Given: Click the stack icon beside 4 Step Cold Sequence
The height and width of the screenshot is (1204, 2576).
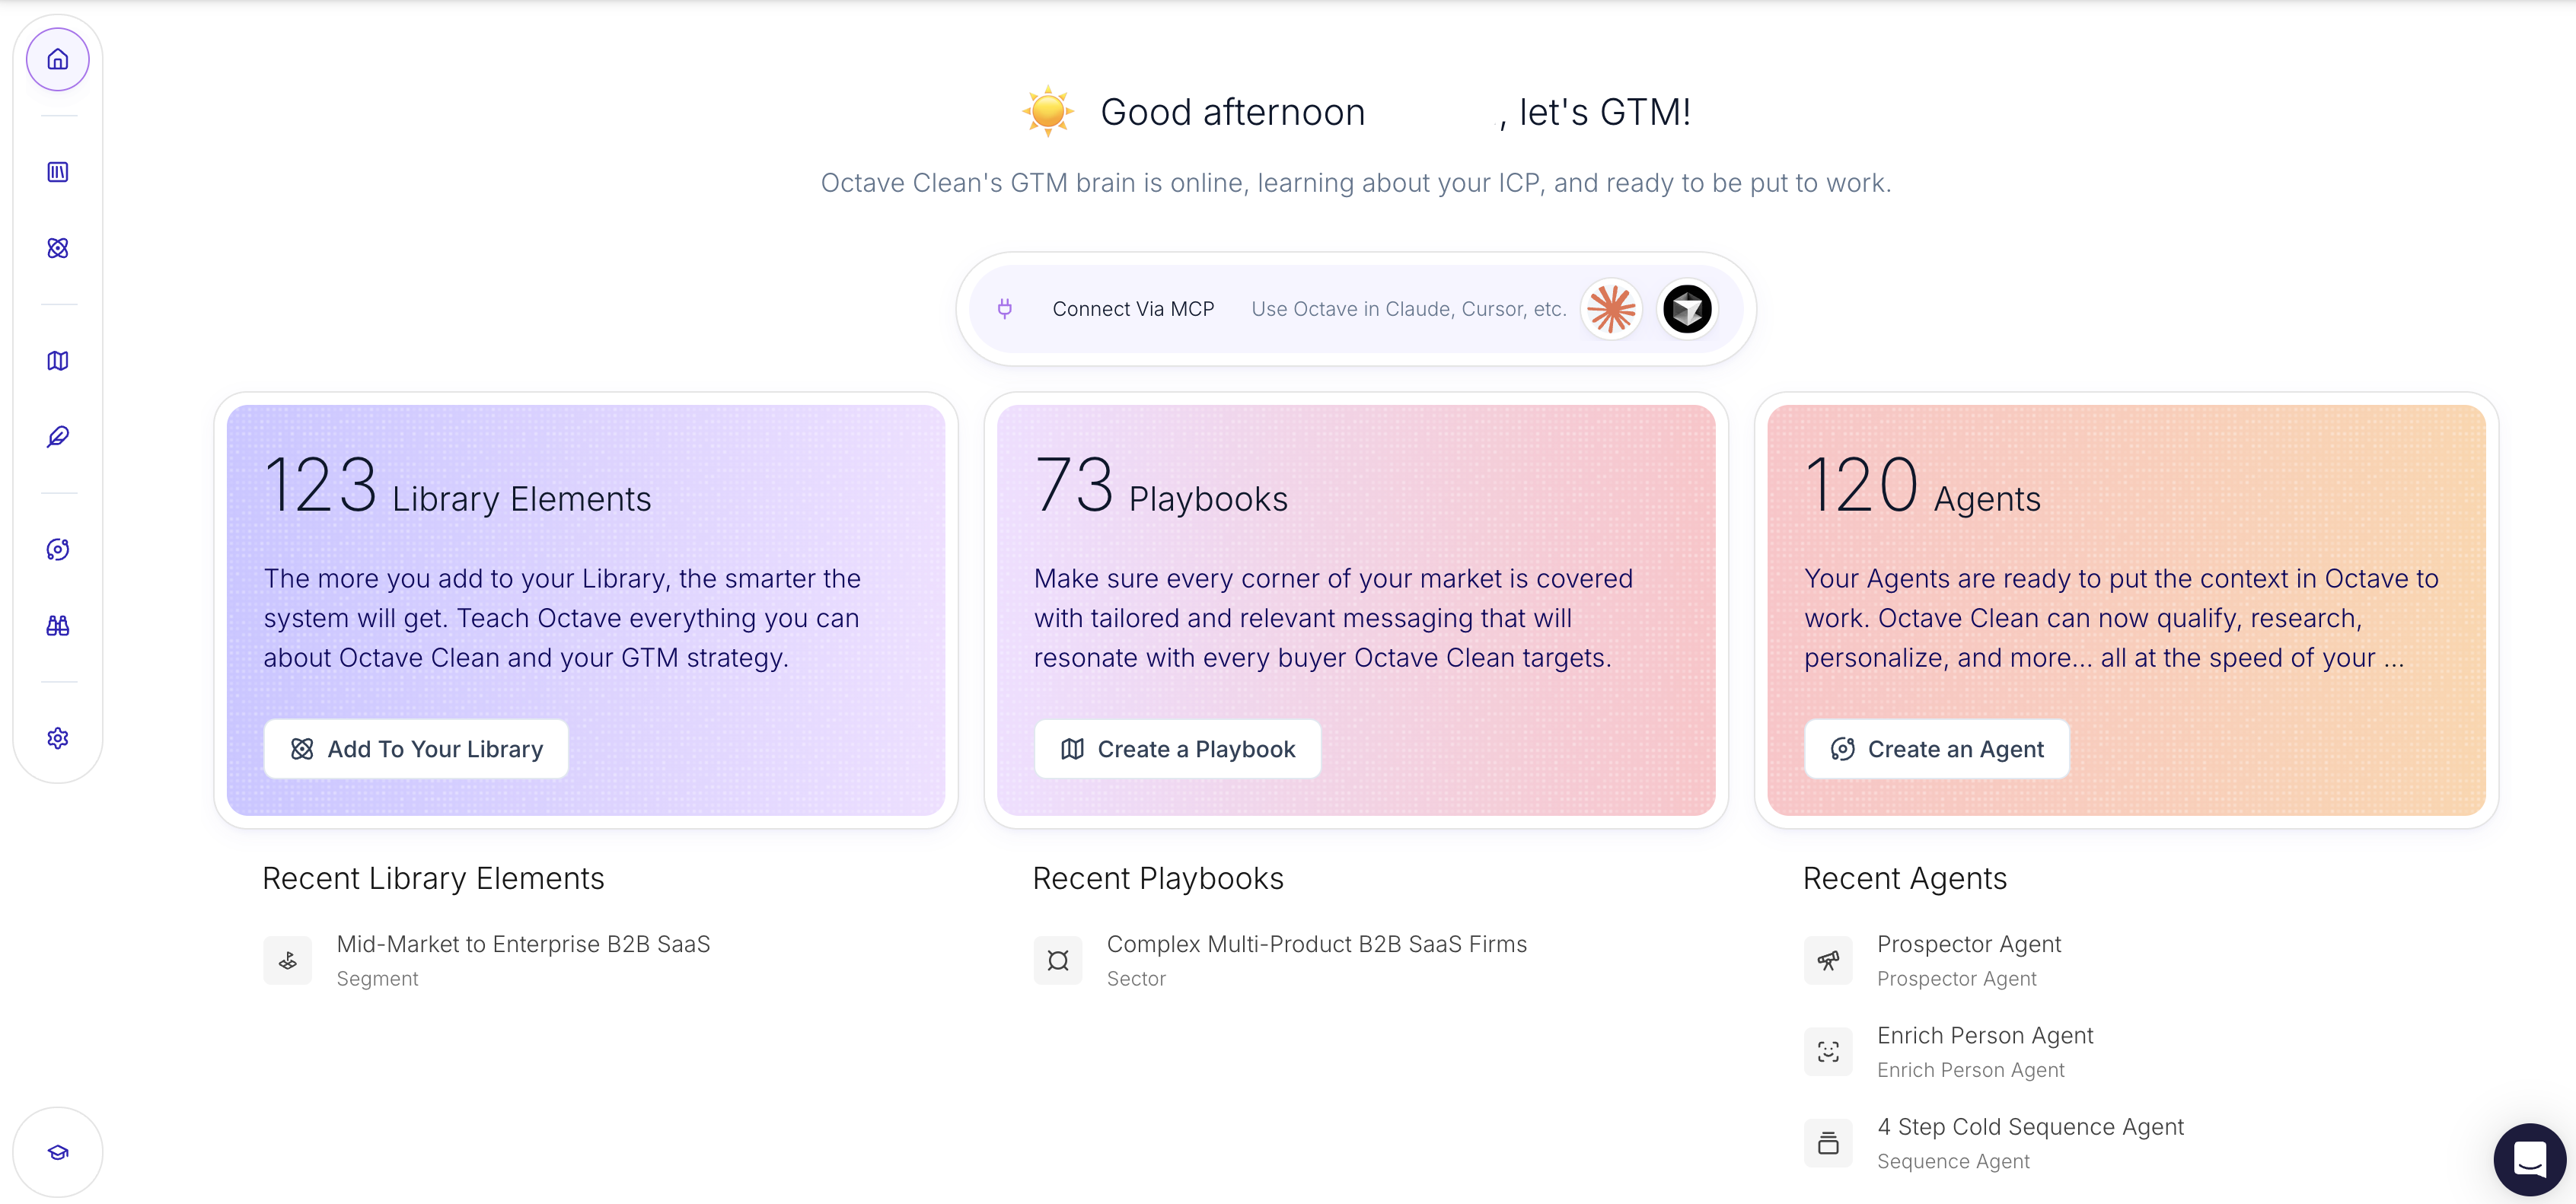Looking at the screenshot, I should 1828,1143.
